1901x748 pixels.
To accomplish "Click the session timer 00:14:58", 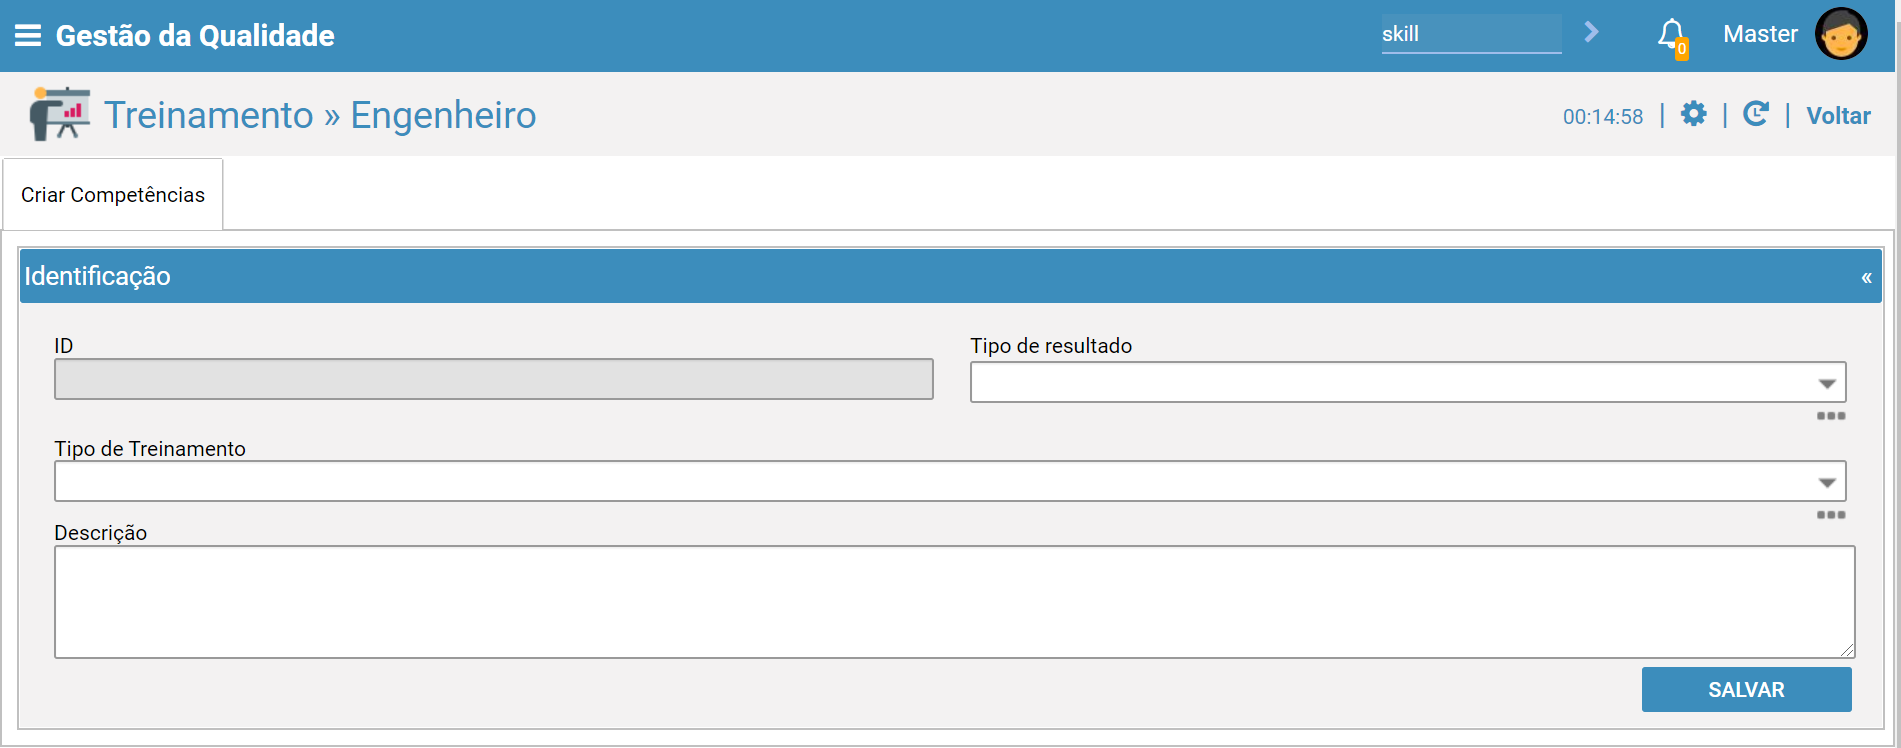I will pos(1603,117).
